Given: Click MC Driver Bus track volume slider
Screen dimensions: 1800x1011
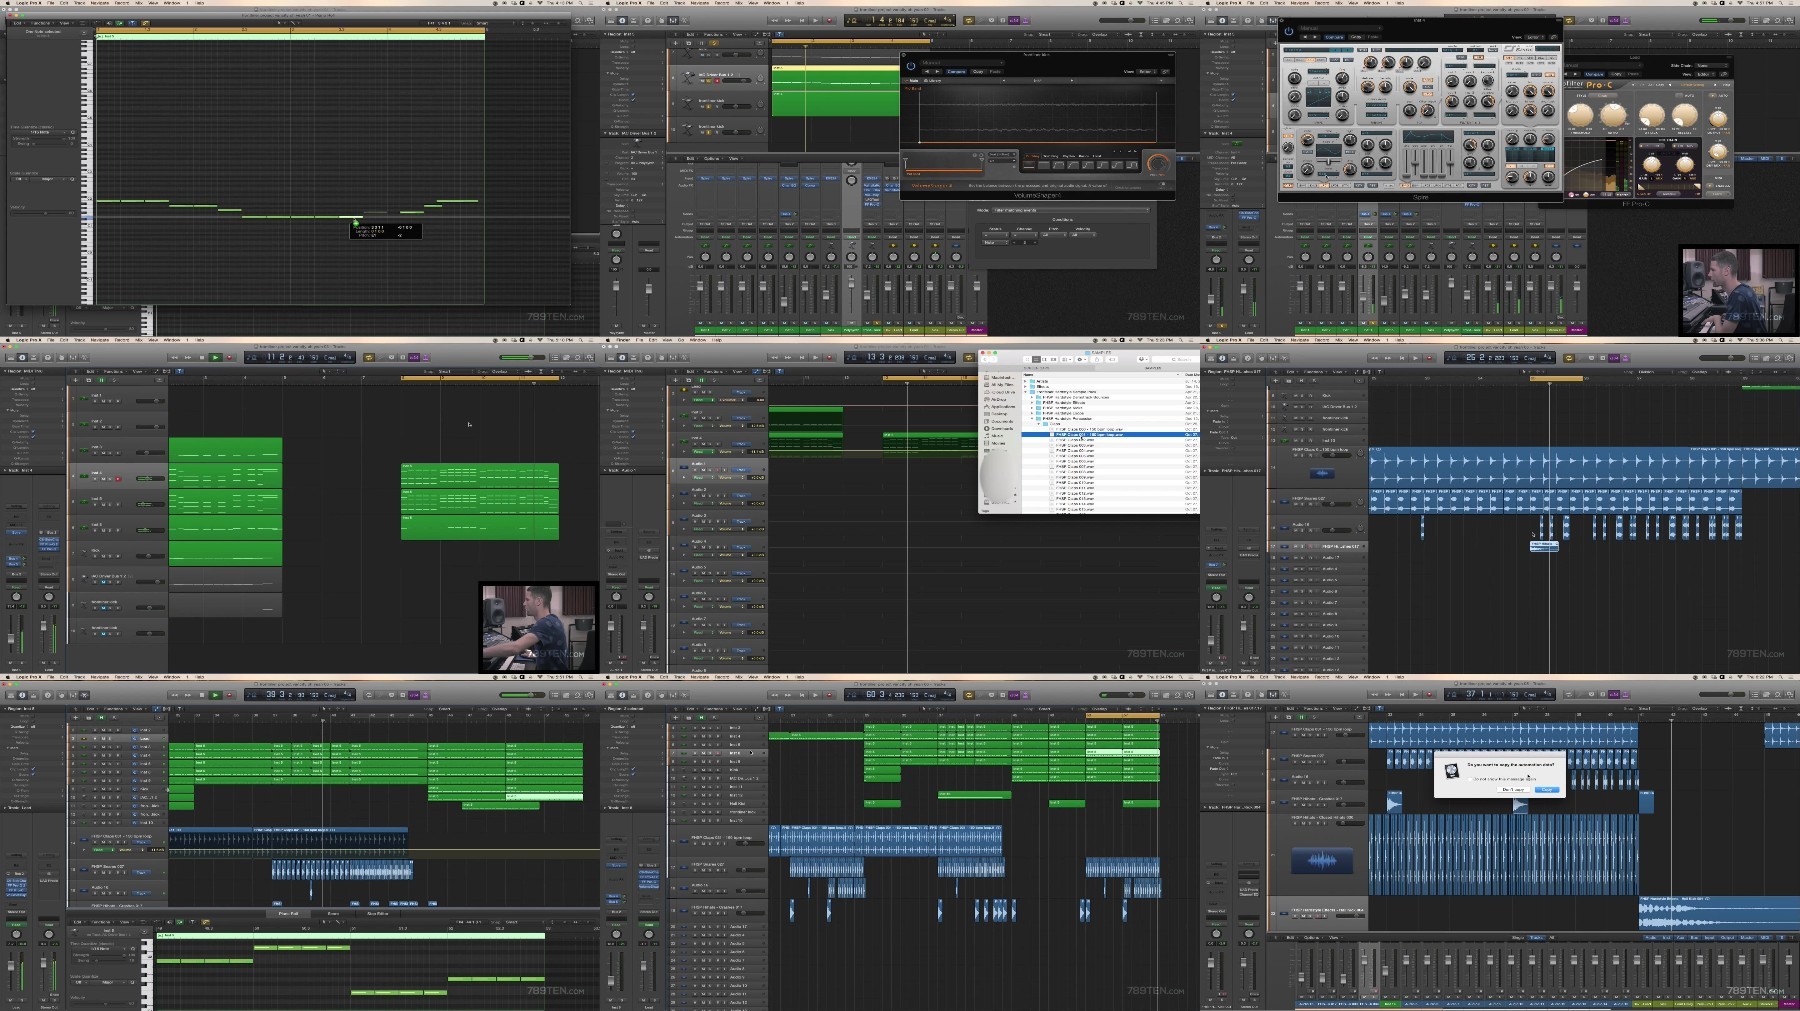Looking at the screenshot, I should click(x=737, y=81).
